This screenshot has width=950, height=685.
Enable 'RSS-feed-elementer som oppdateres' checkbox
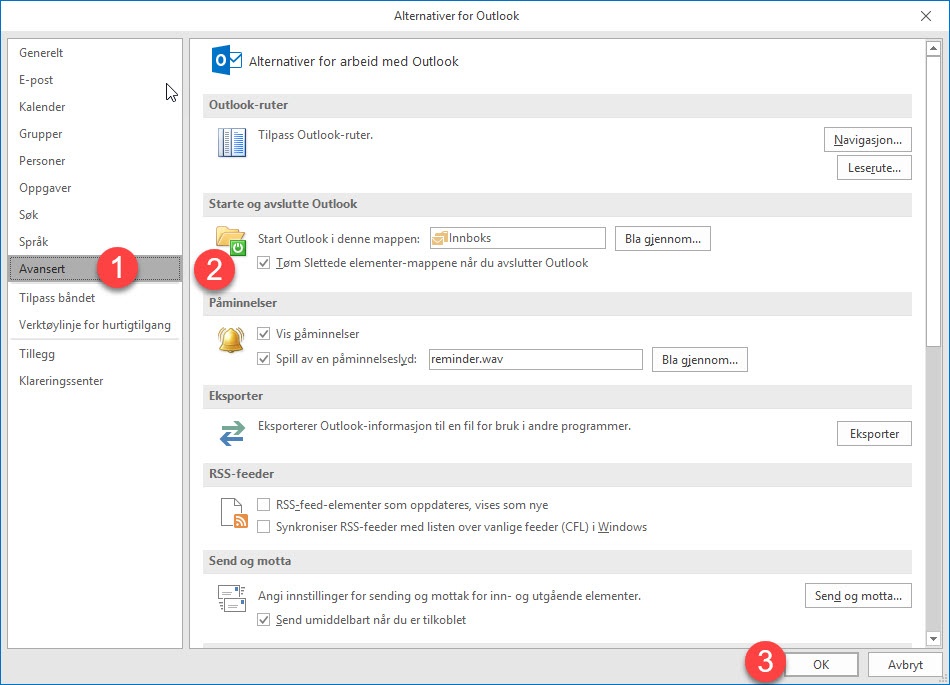[264, 505]
